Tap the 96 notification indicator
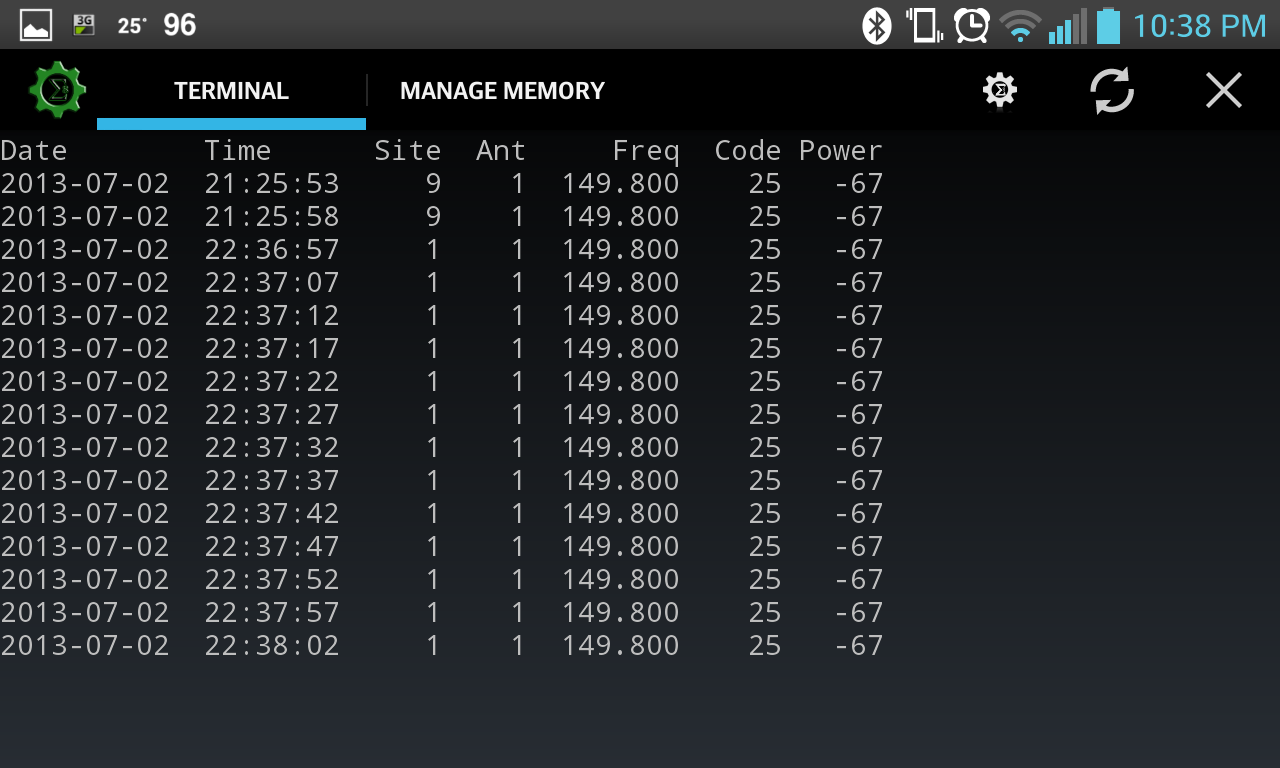The width and height of the screenshot is (1280, 768). point(180,25)
